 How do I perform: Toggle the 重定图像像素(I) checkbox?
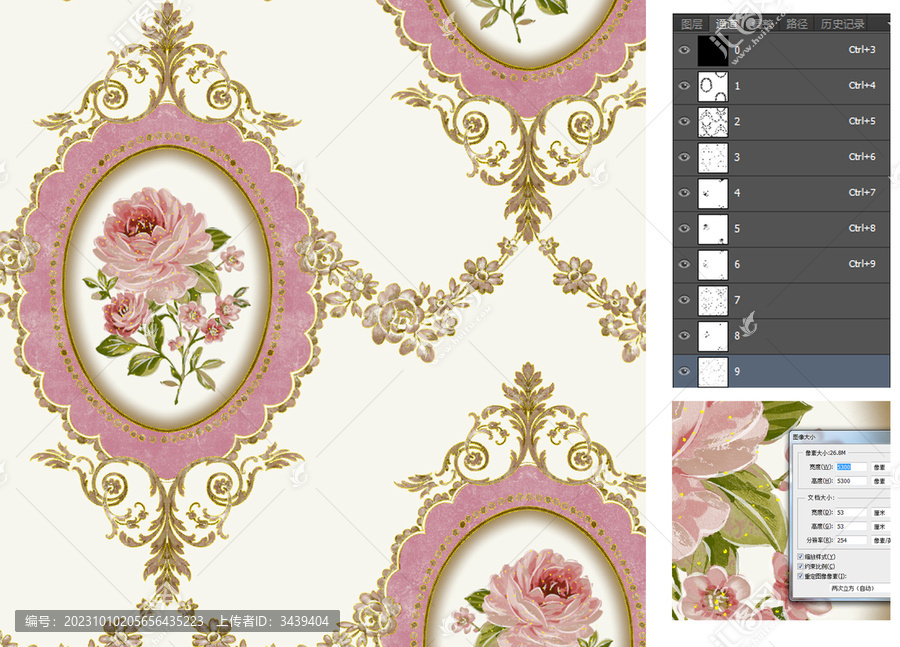tap(801, 576)
